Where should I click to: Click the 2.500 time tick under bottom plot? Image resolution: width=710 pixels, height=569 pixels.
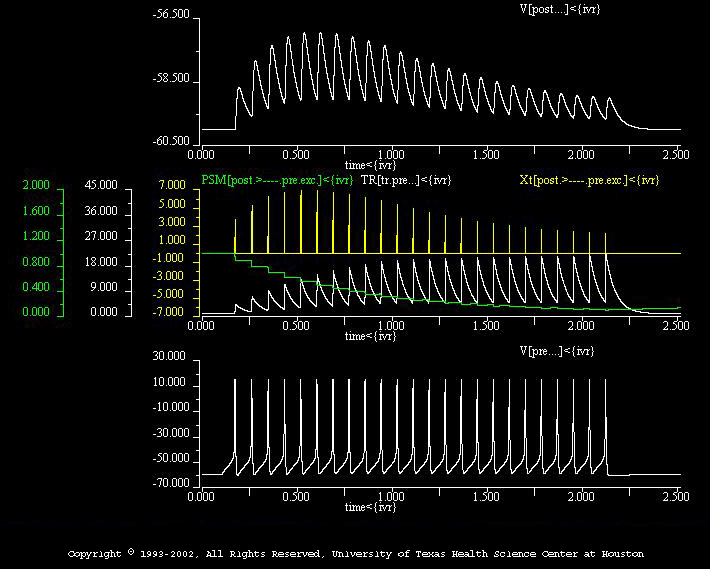coord(678,497)
